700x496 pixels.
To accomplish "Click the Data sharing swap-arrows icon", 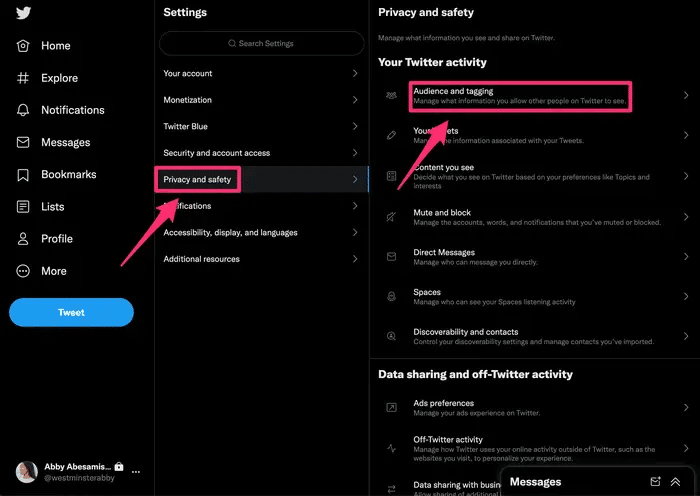I will [x=391, y=489].
